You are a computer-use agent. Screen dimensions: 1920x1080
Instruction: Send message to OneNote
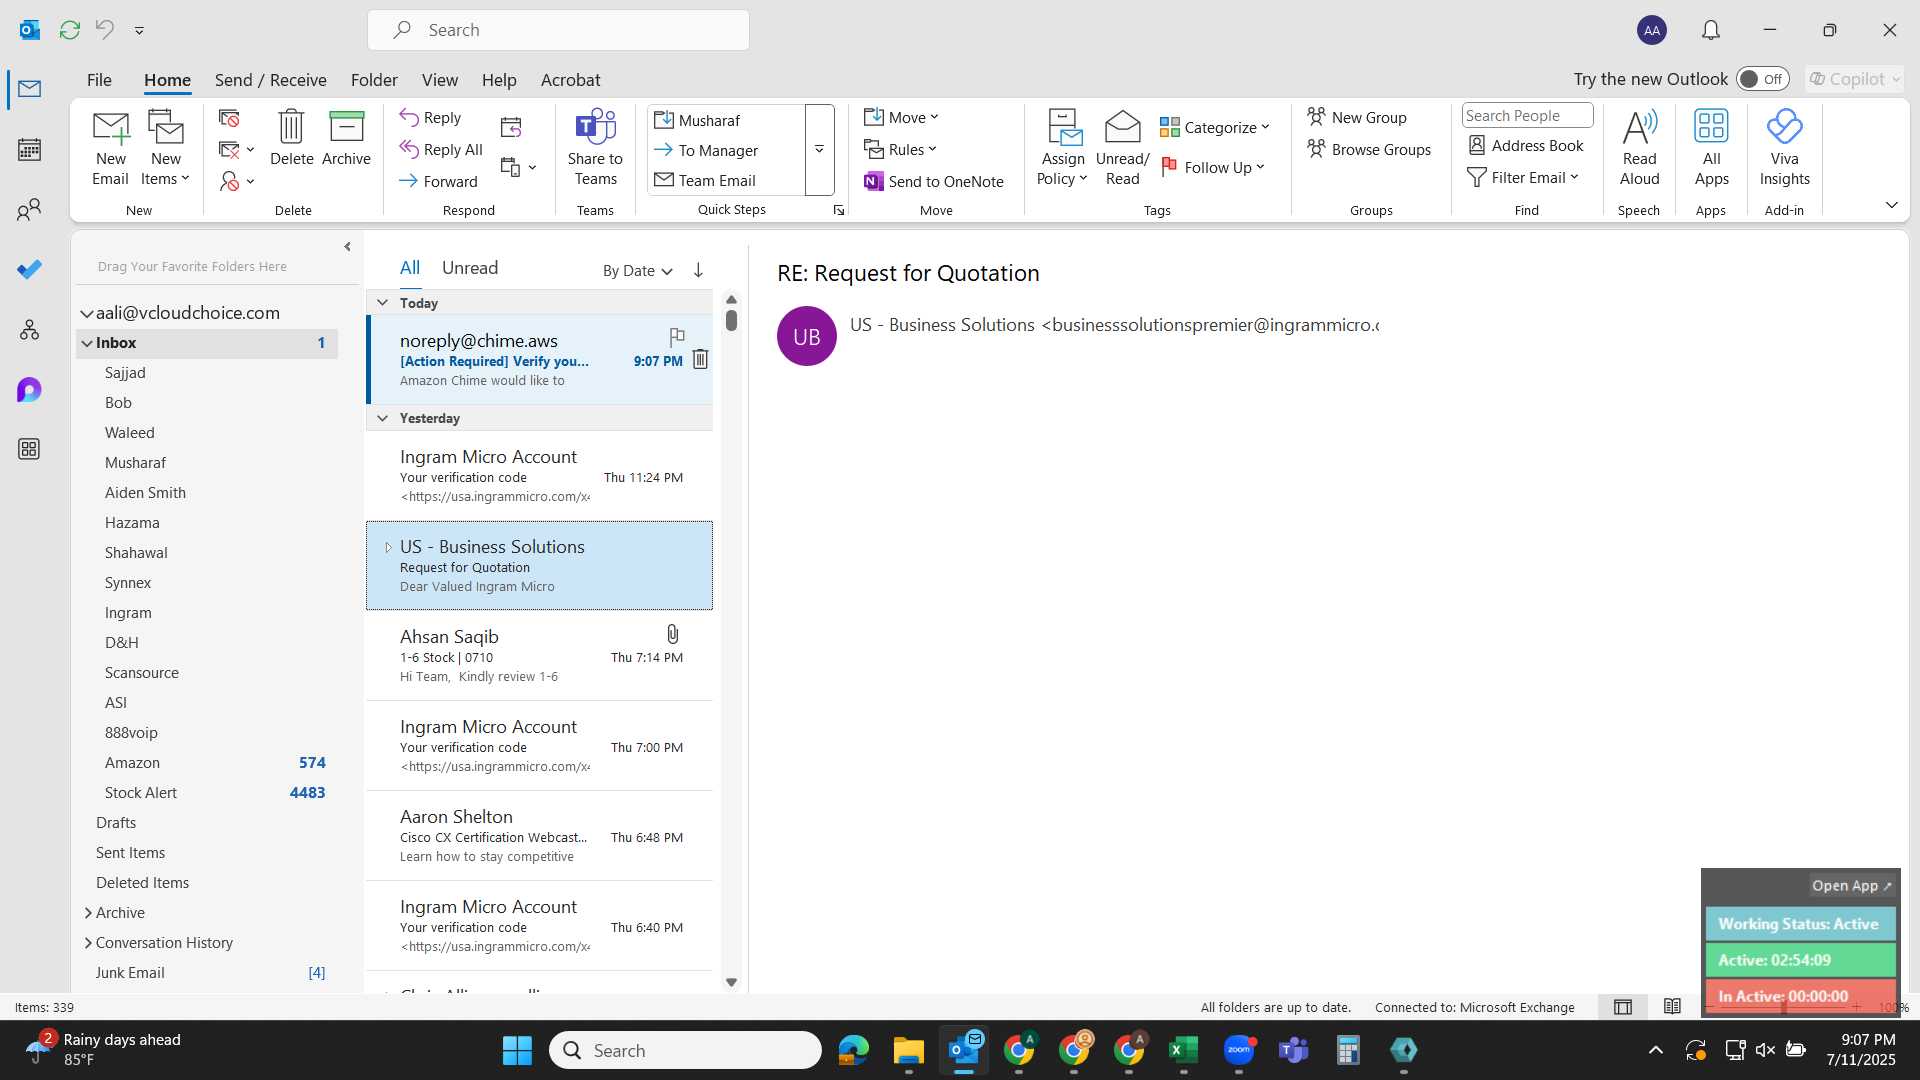tap(934, 181)
